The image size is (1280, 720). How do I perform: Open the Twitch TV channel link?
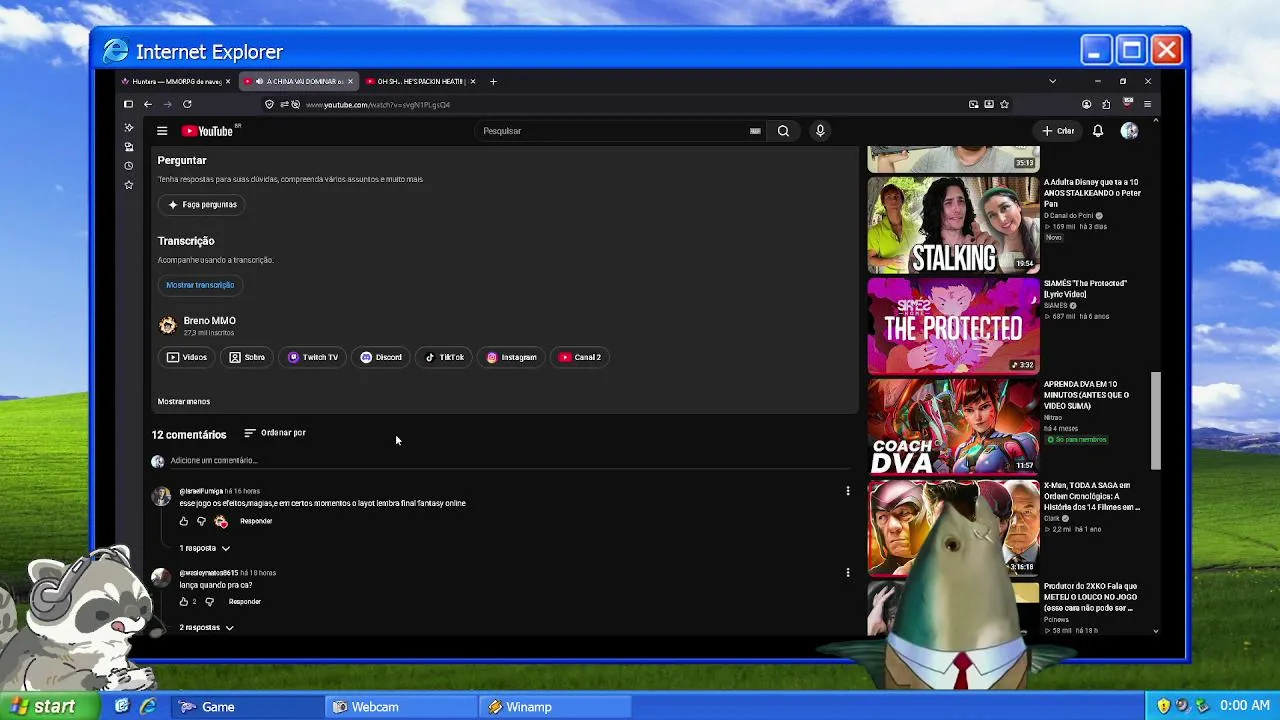(313, 357)
